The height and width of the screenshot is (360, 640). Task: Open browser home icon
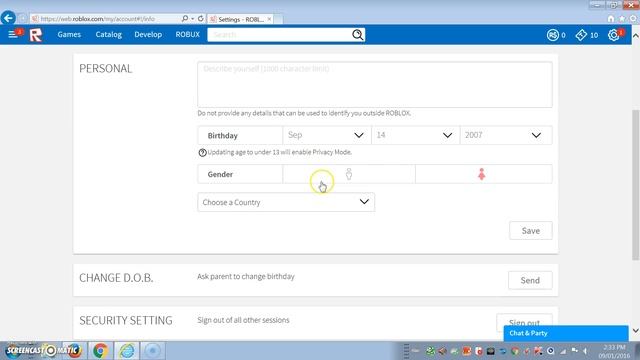[x=611, y=19]
